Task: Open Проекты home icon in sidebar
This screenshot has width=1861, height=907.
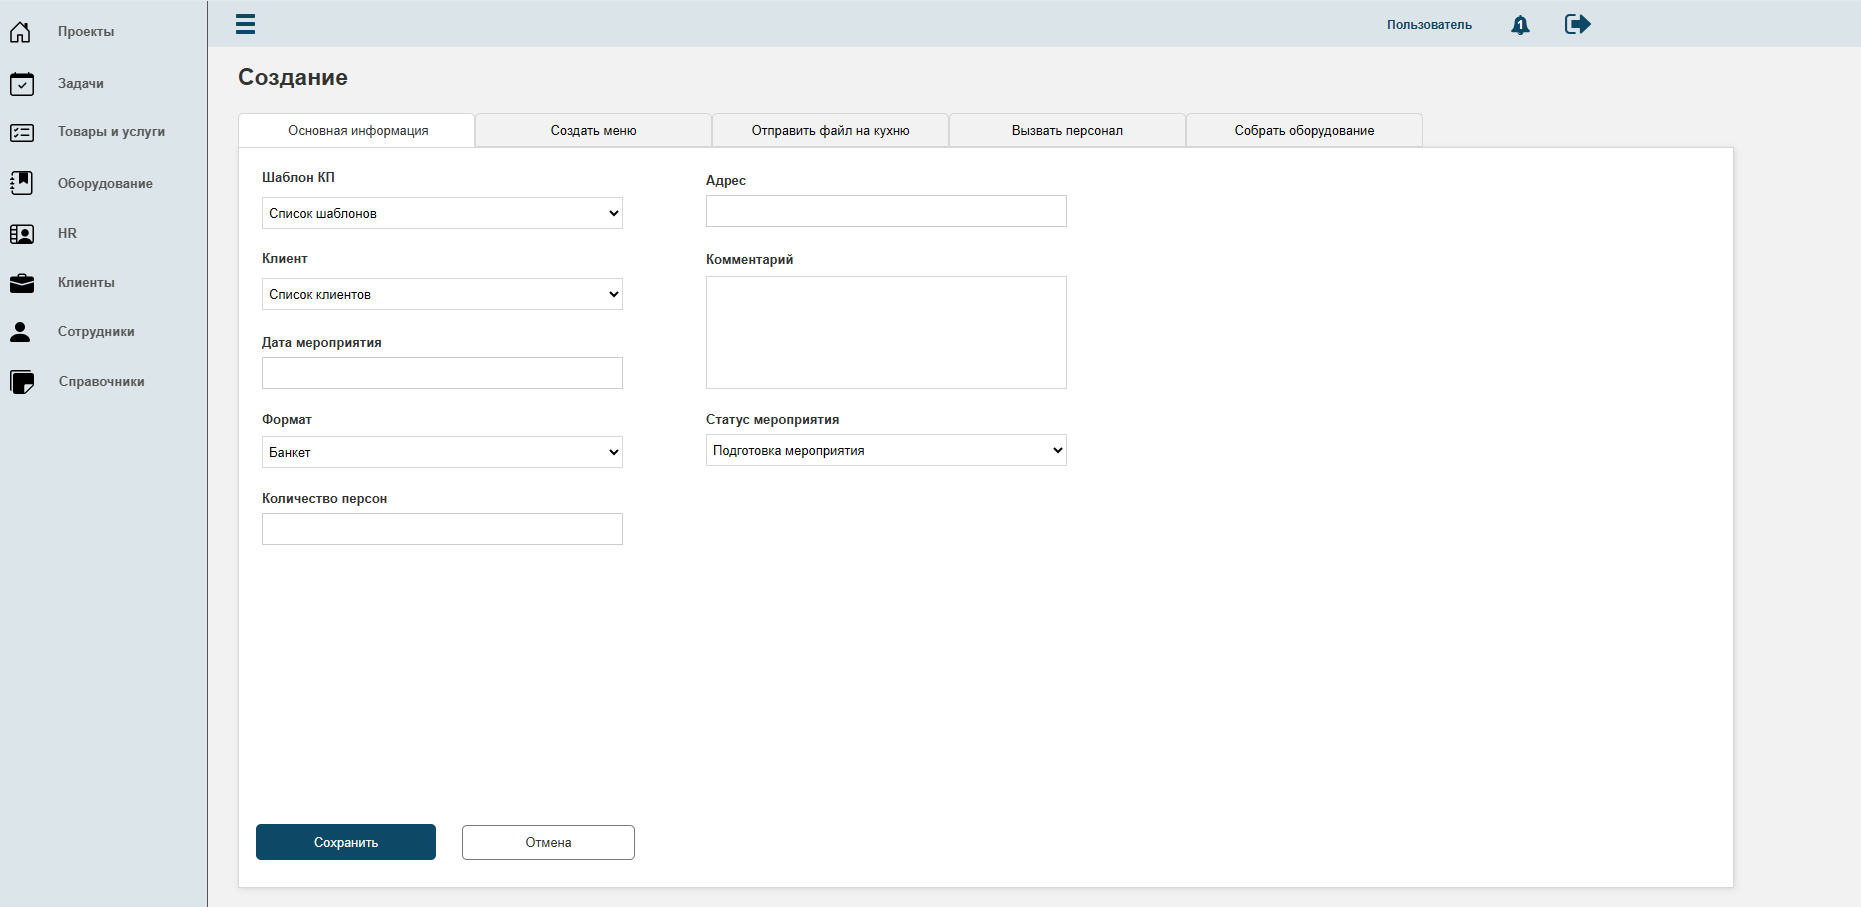Action: (x=20, y=32)
